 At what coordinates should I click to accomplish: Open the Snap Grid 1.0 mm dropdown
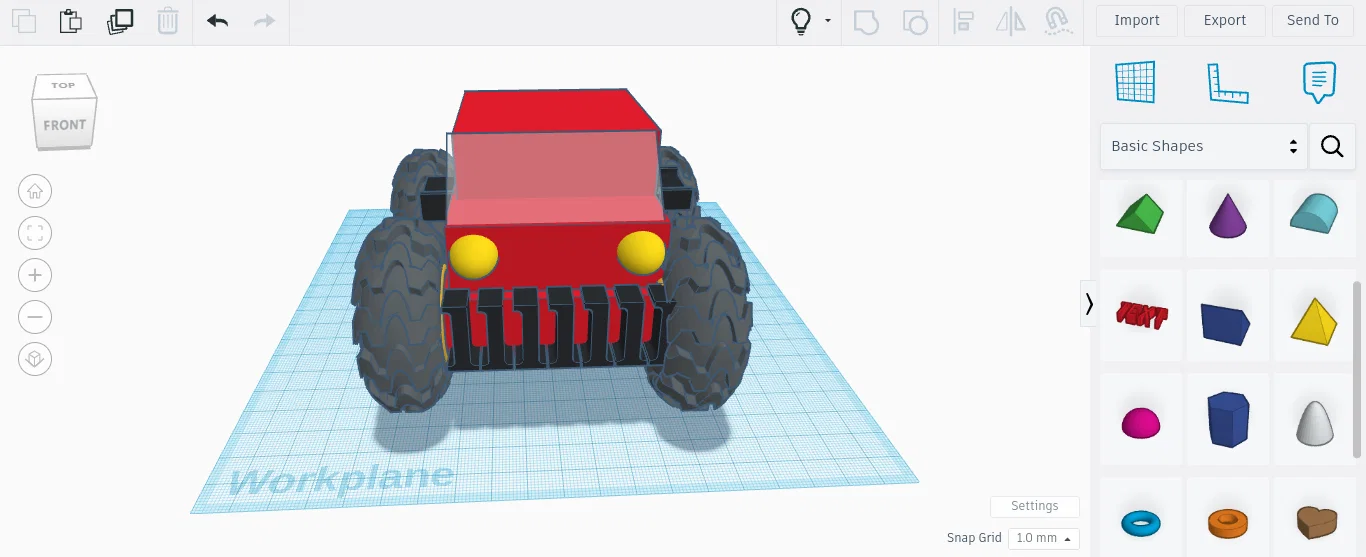[1044, 538]
